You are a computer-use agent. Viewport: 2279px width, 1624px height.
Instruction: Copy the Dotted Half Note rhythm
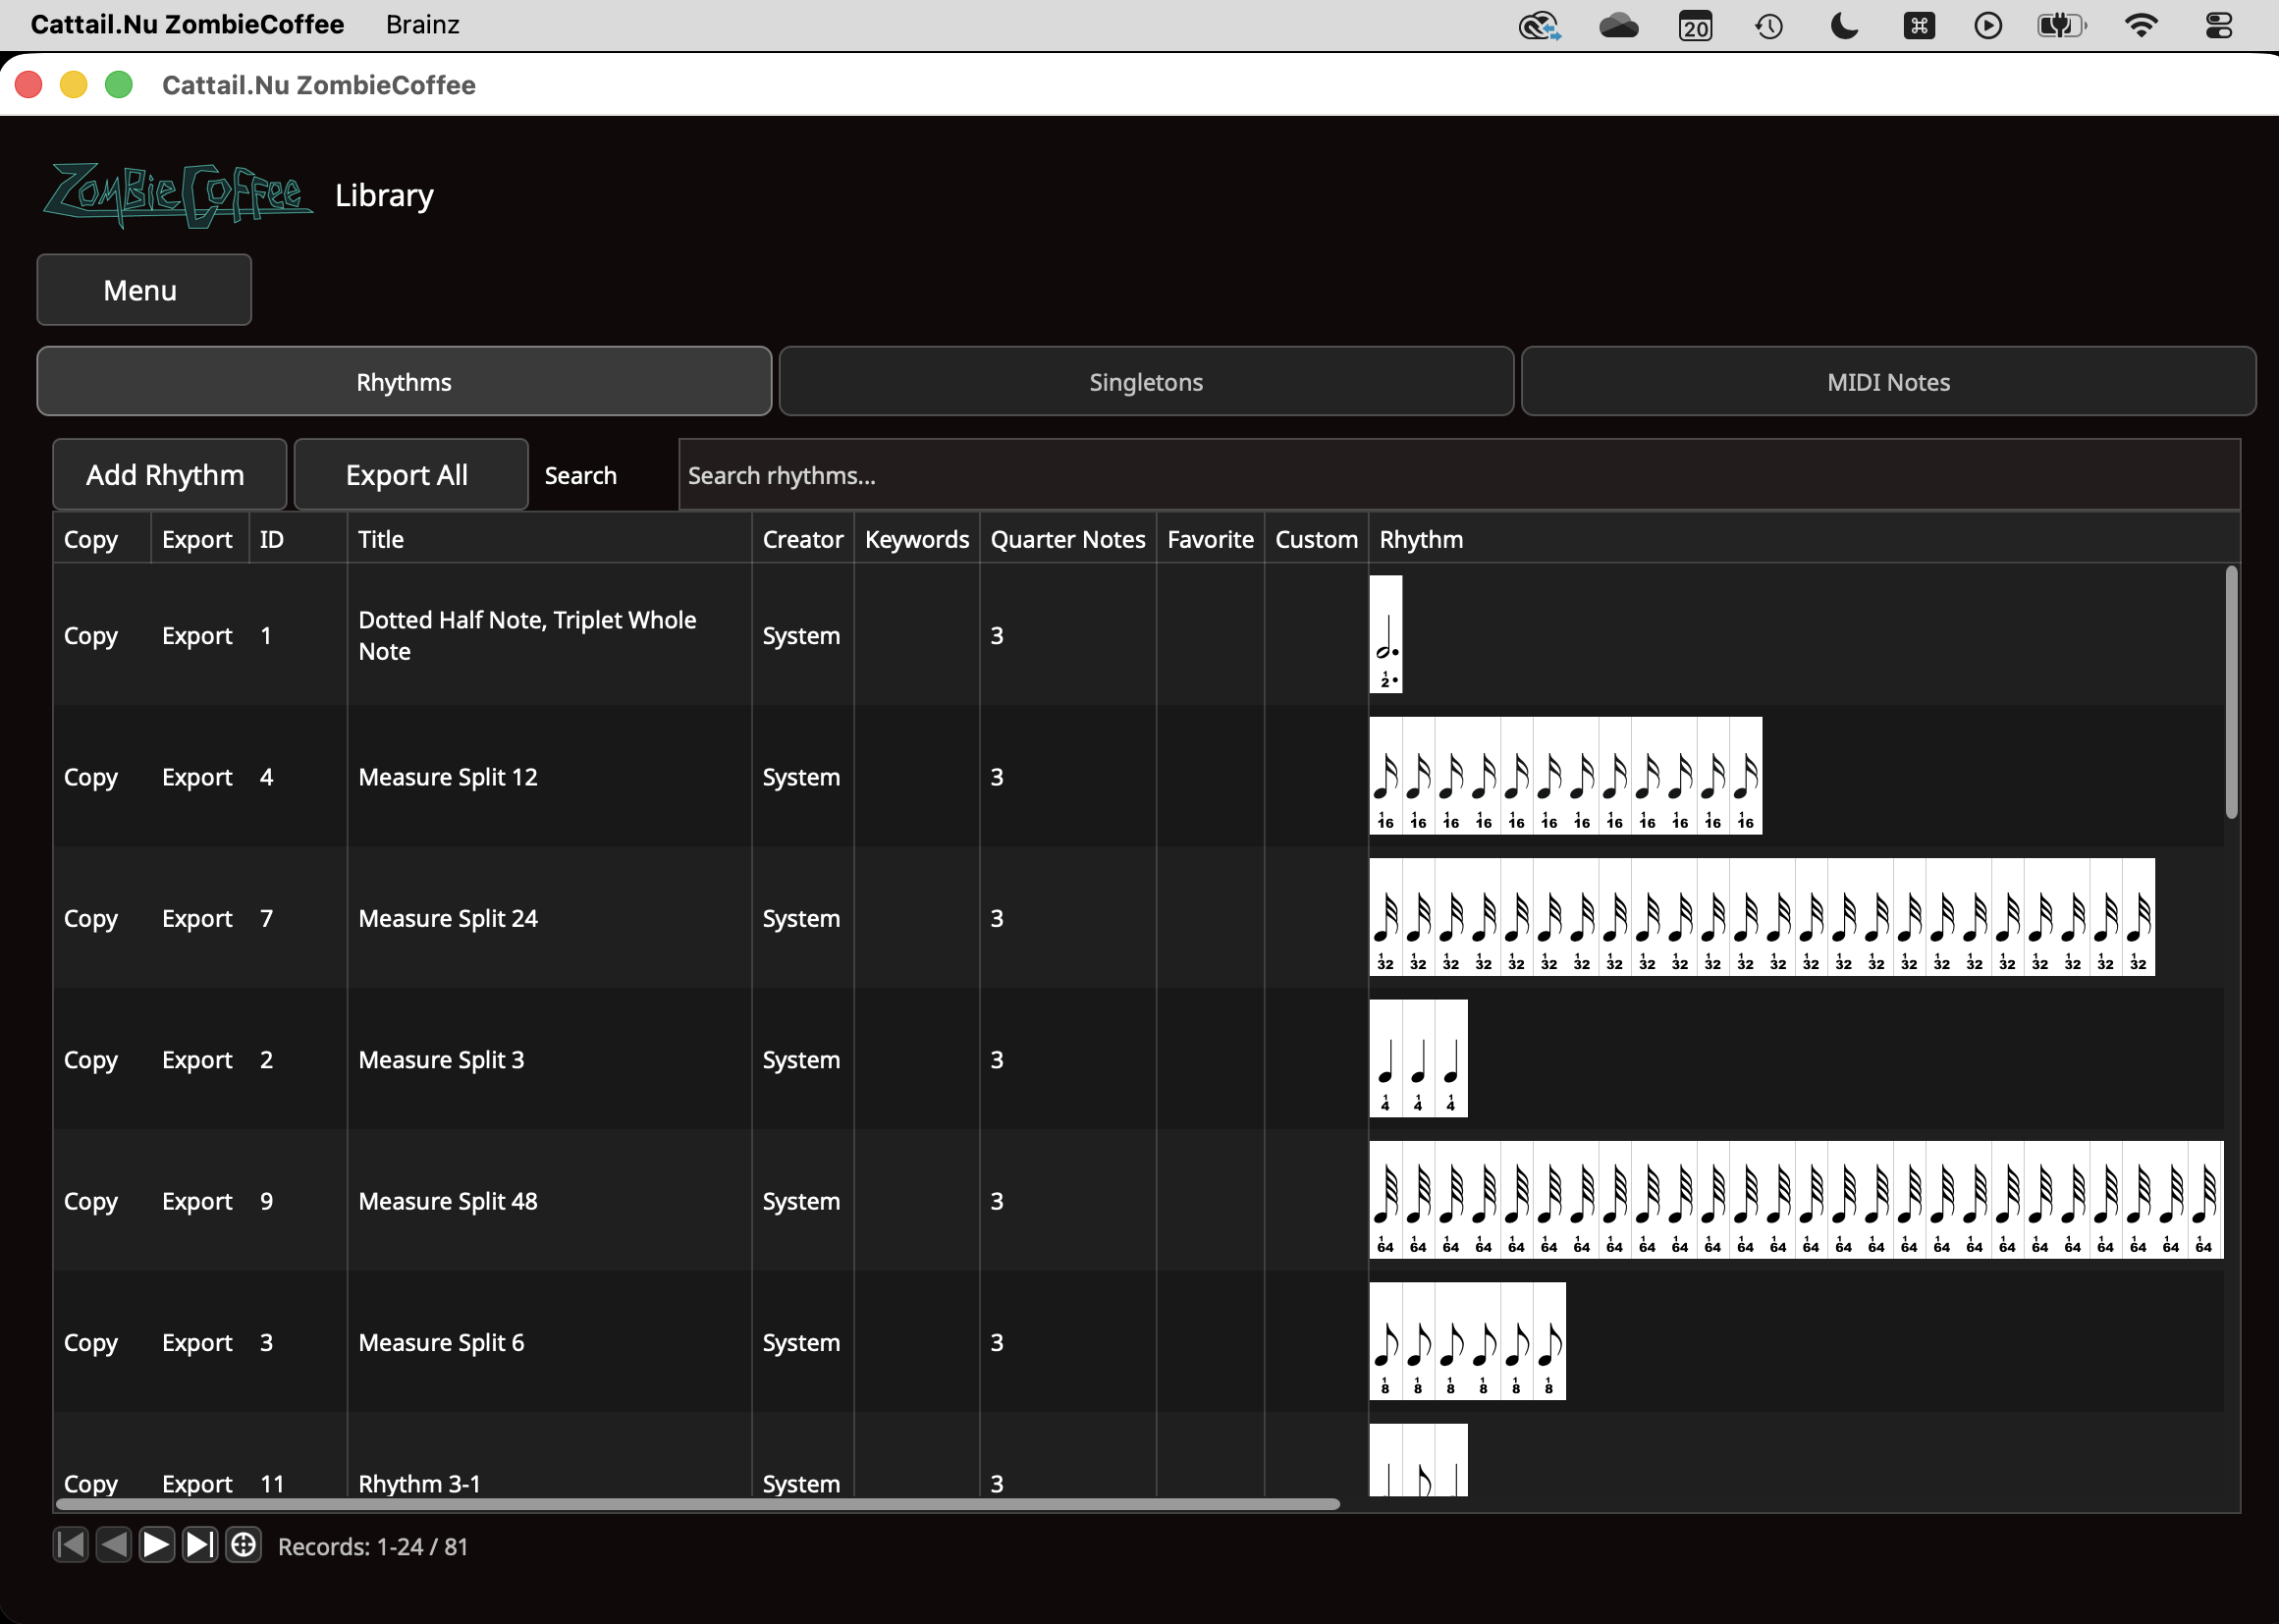[91, 636]
